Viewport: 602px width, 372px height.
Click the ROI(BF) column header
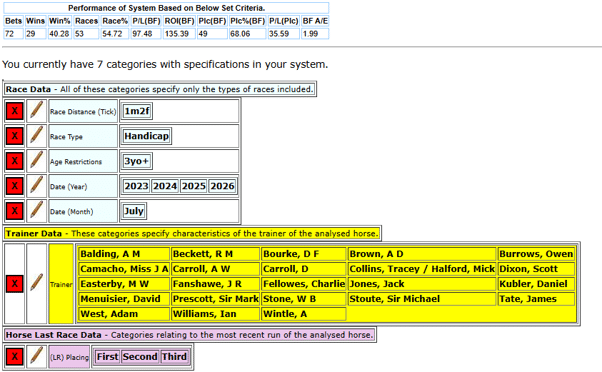[179, 21]
